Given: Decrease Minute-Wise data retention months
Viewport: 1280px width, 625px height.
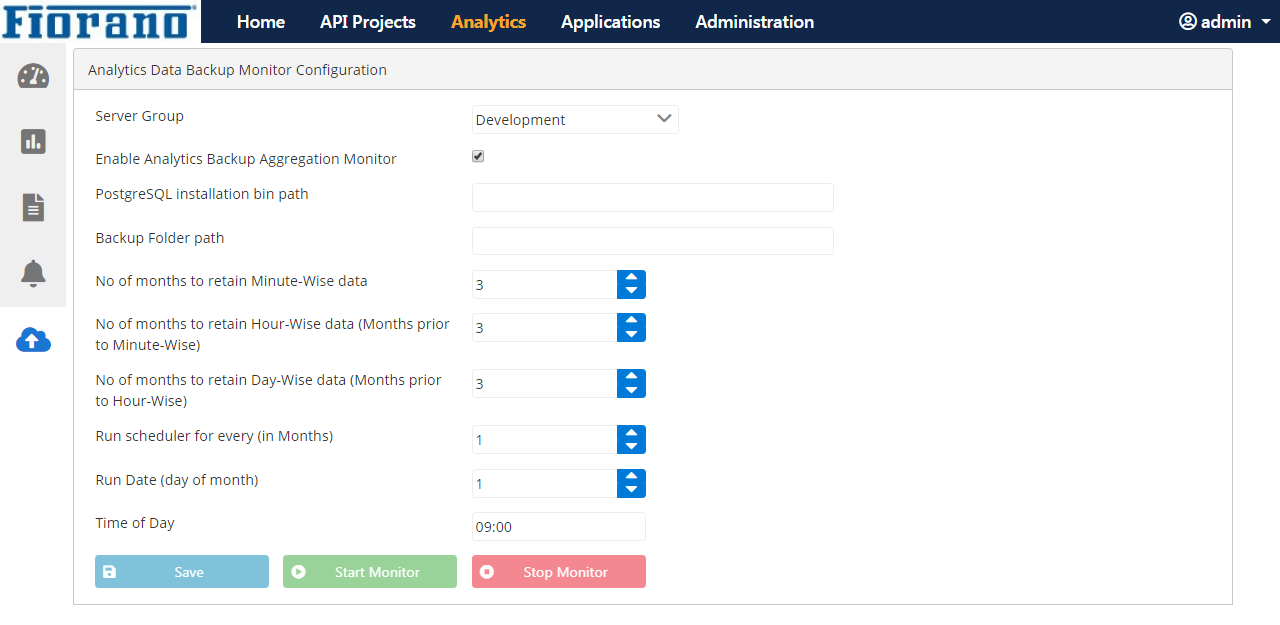Looking at the screenshot, I should (631, 291).
